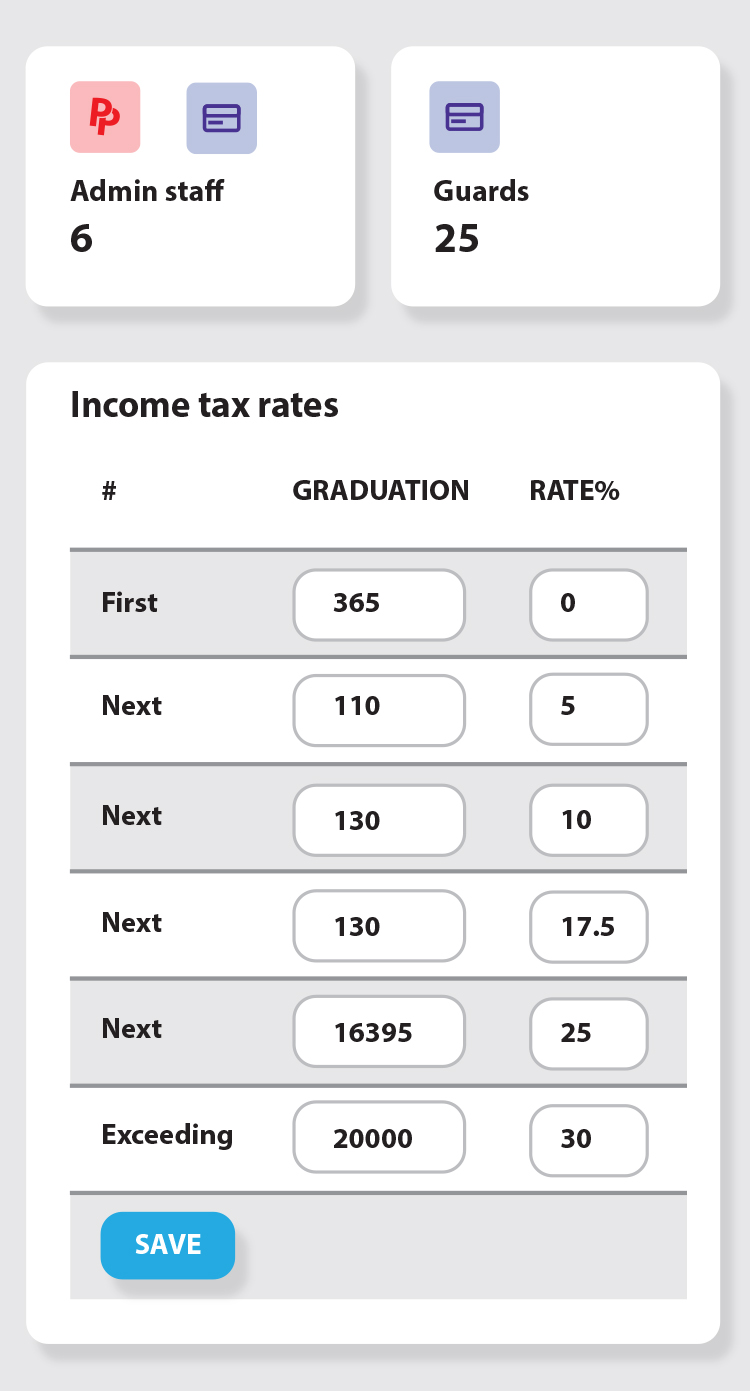Select the Exceeding row label

(x=167, y=1135)
